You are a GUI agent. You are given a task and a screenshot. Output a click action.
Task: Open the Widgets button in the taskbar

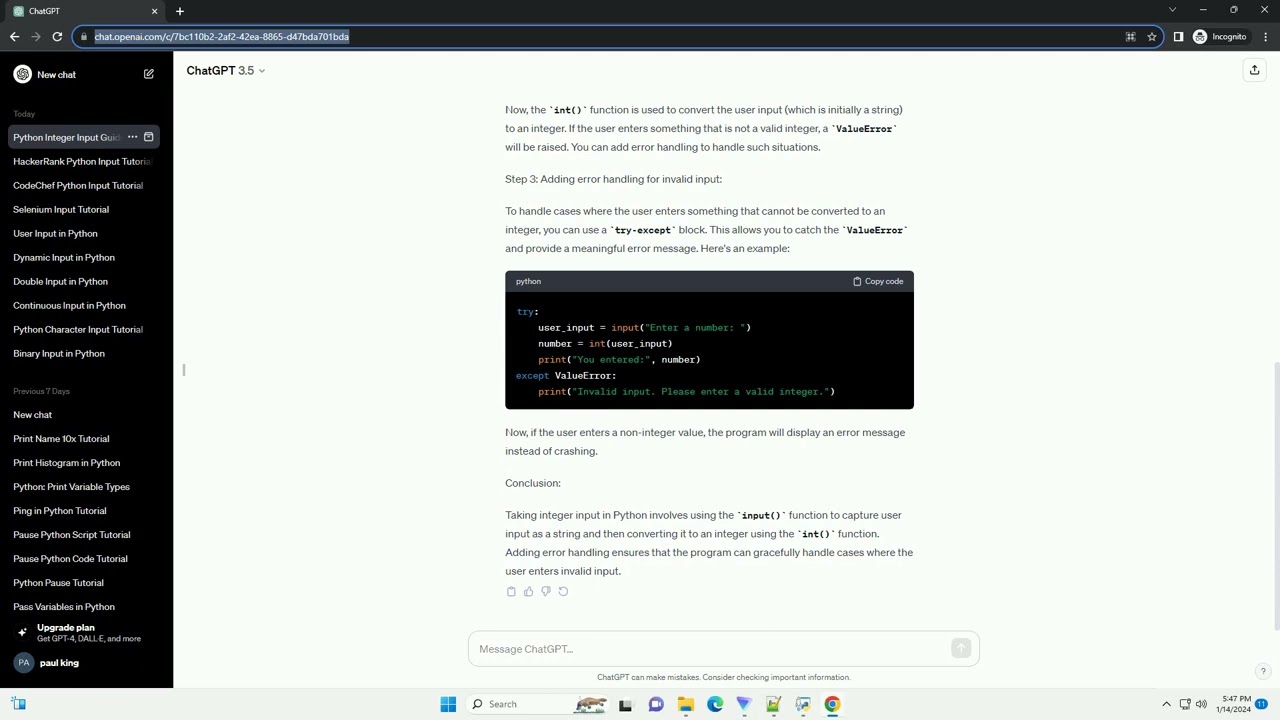coord(19,704)
